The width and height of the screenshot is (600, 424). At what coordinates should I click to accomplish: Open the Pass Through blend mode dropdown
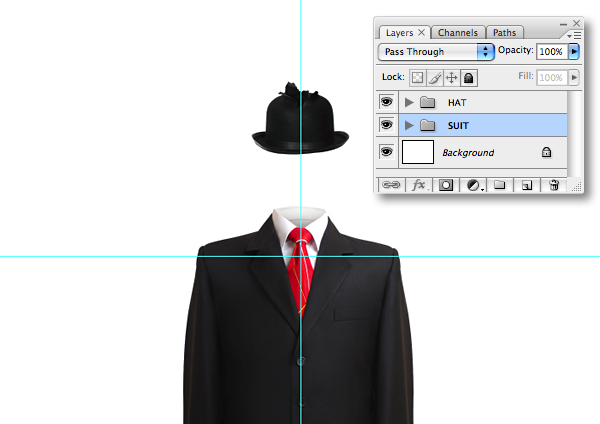[x=436, y=52]
